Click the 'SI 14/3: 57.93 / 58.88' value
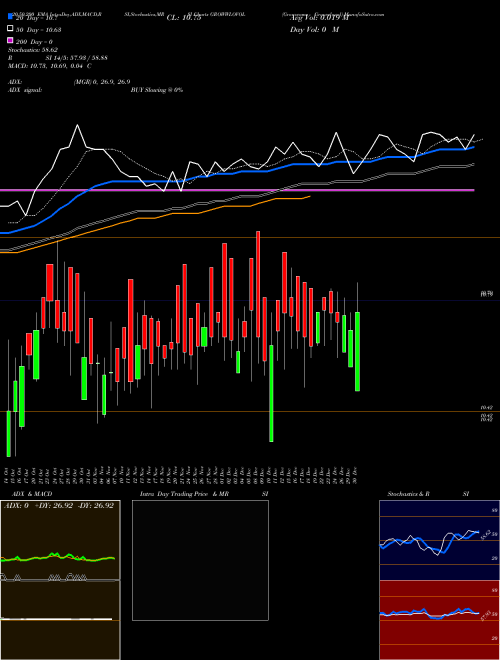The height and width of the screenshot is (660, 500). tap(77, 58)
